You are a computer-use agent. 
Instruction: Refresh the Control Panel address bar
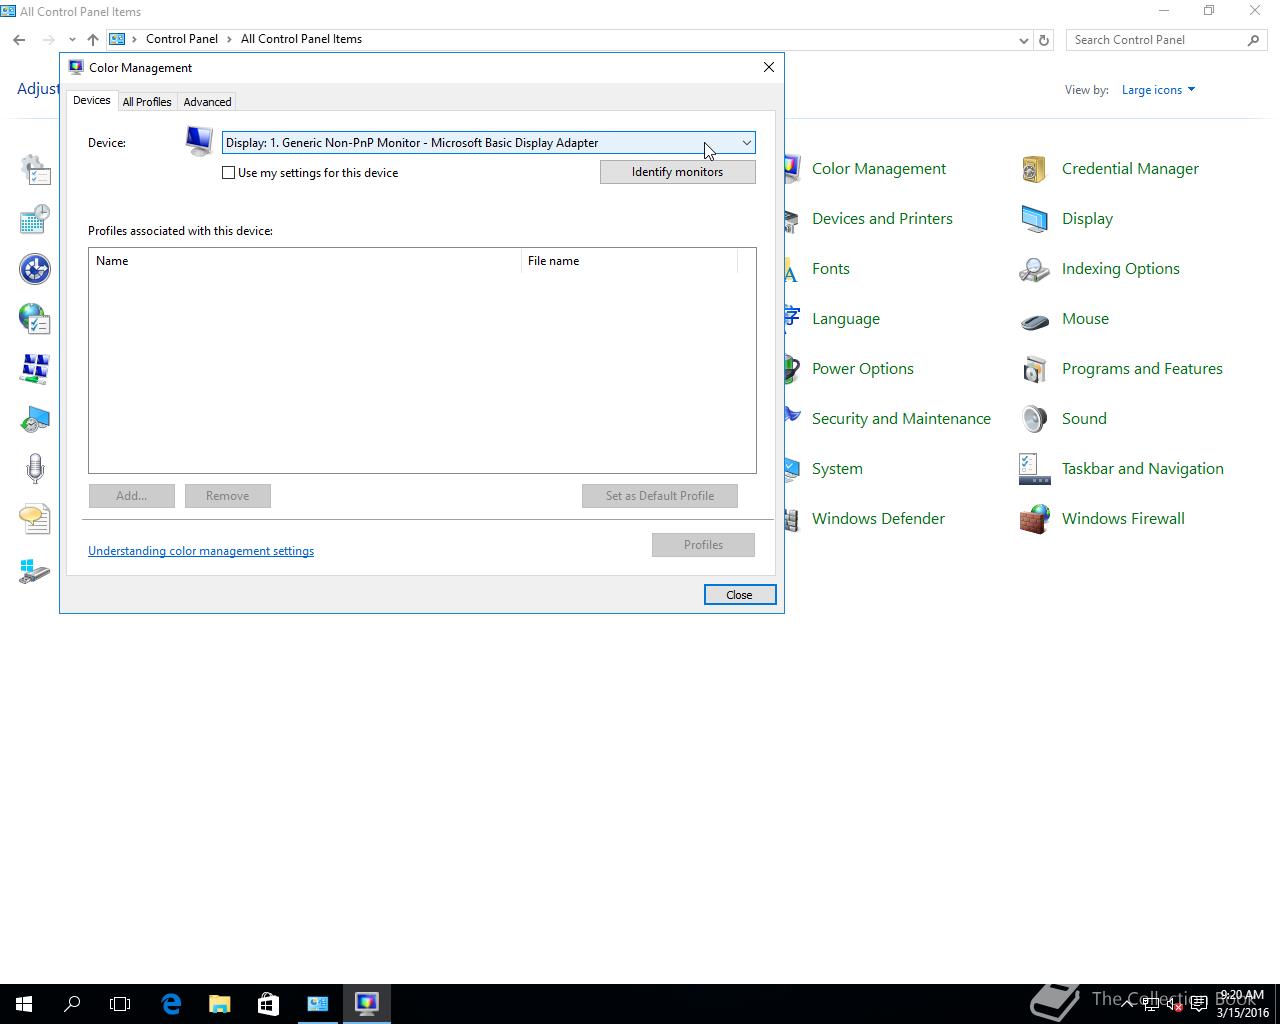[1044, 40]
